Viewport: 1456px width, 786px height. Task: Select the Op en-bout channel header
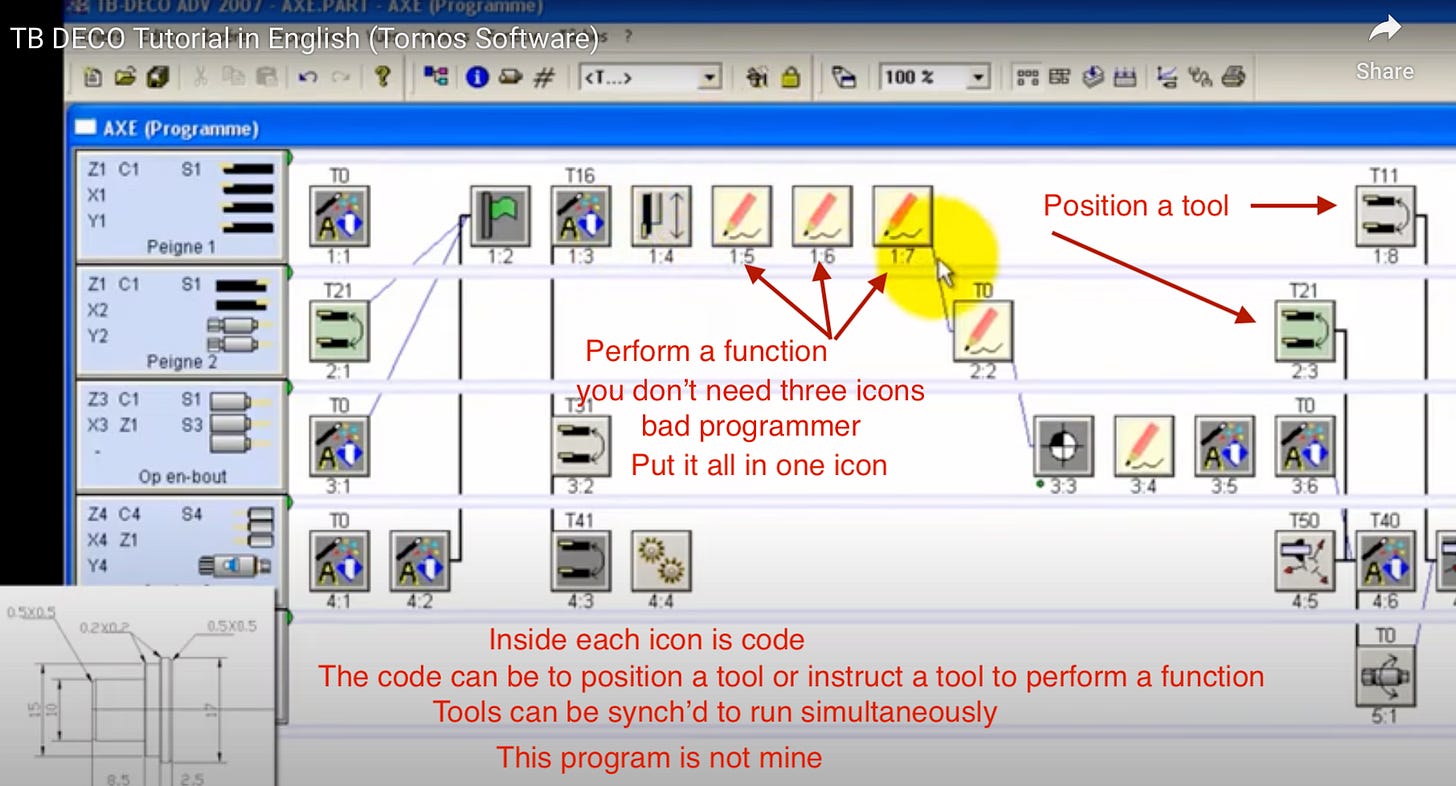(181, 435)
